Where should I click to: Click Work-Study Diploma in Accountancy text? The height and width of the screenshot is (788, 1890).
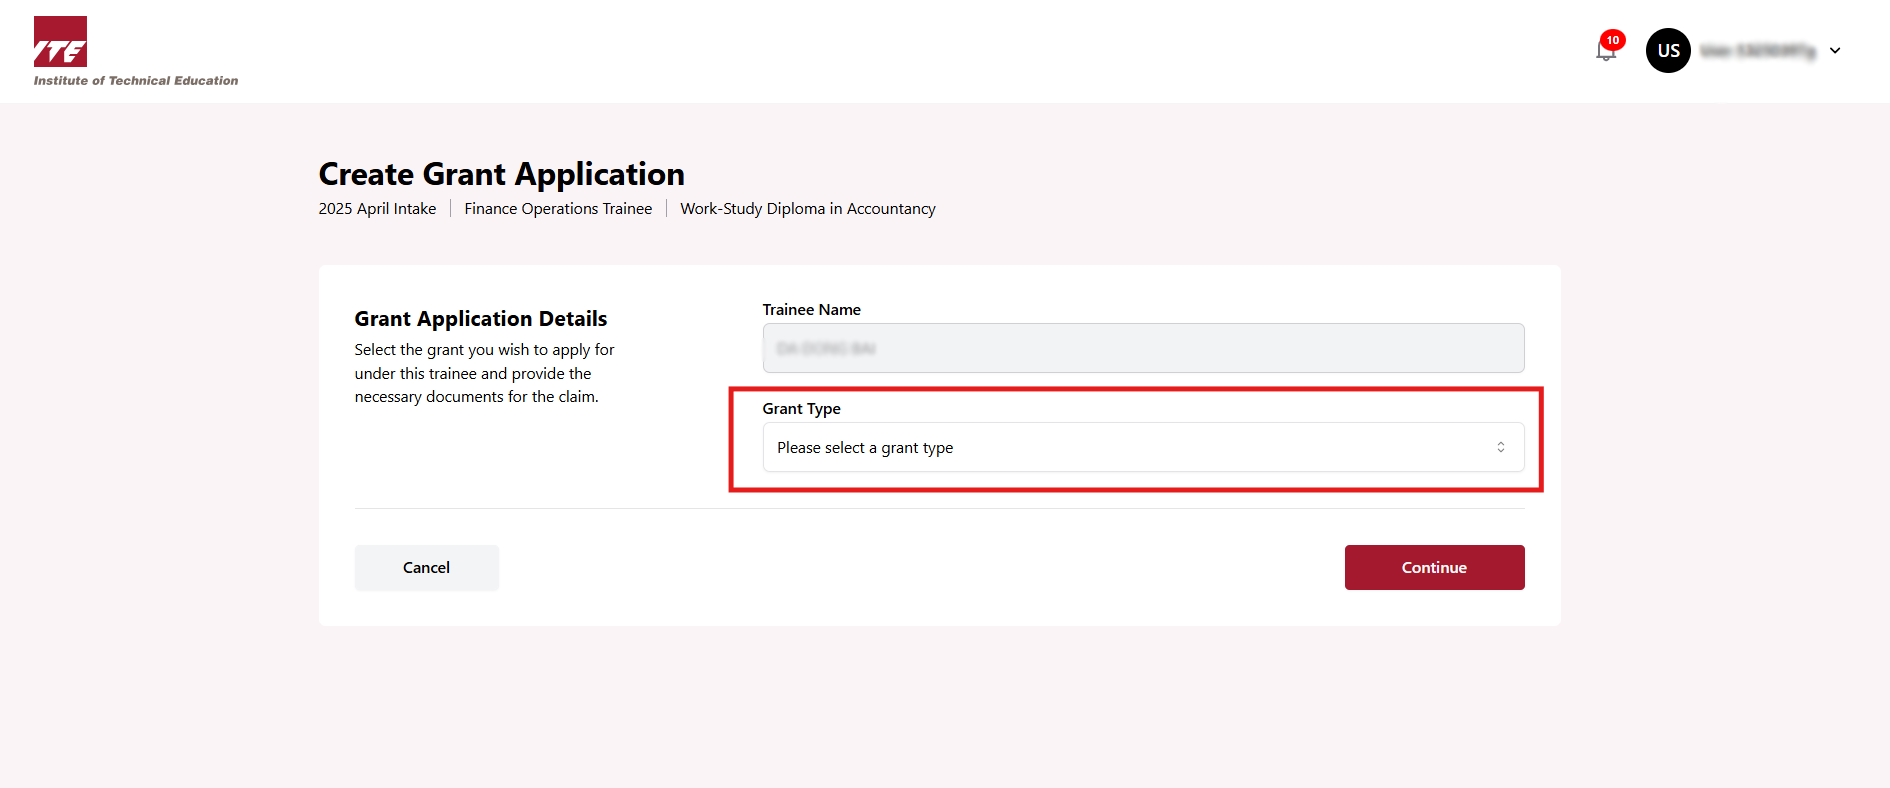(x=808, y=209)
